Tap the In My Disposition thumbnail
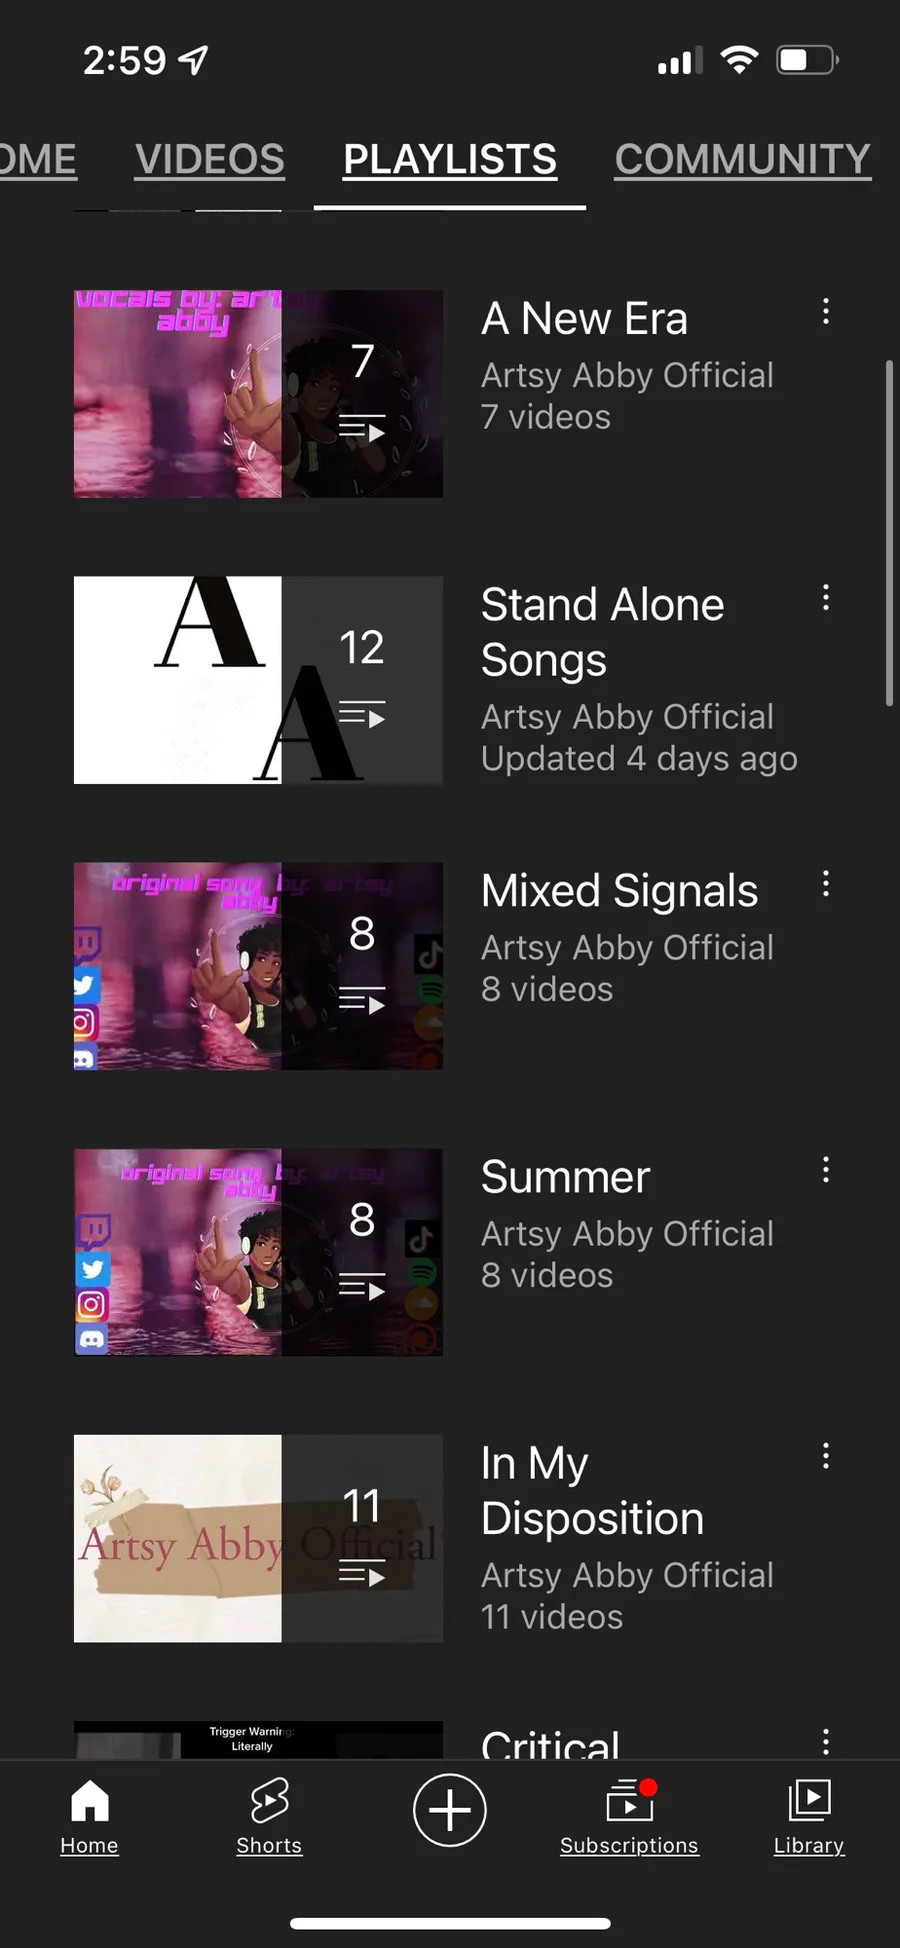 [x=258, y=1538]
